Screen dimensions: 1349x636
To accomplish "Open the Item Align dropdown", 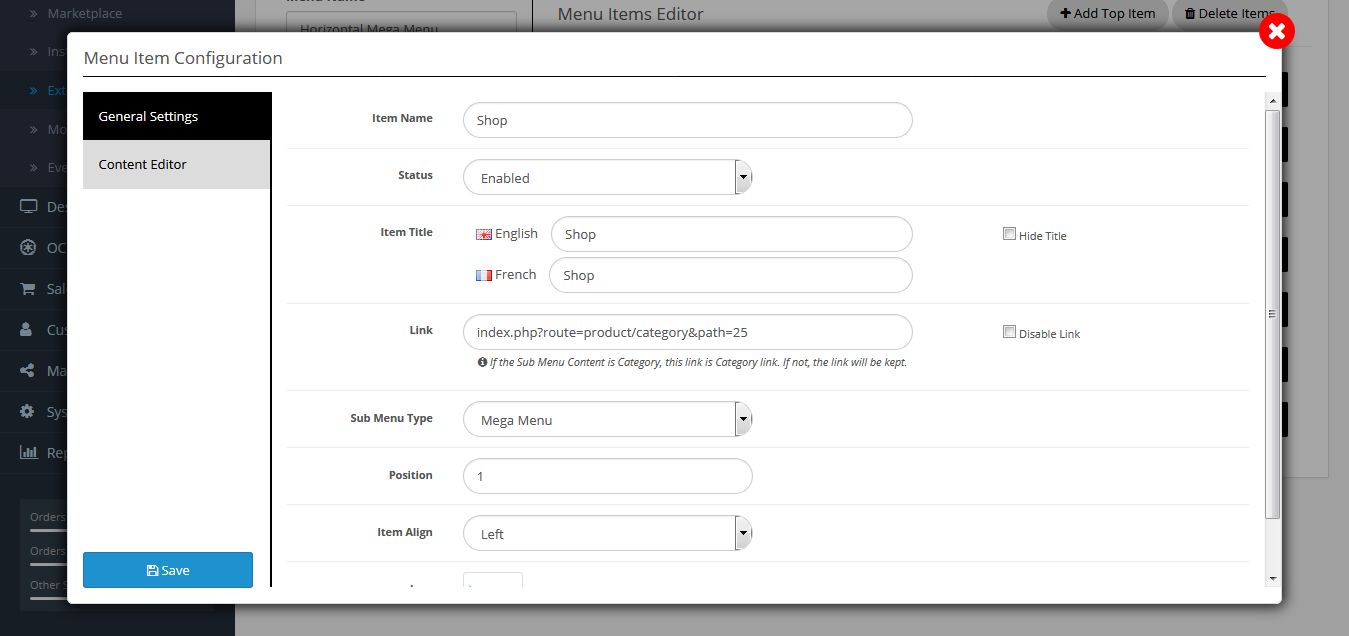I will (608, 534).
